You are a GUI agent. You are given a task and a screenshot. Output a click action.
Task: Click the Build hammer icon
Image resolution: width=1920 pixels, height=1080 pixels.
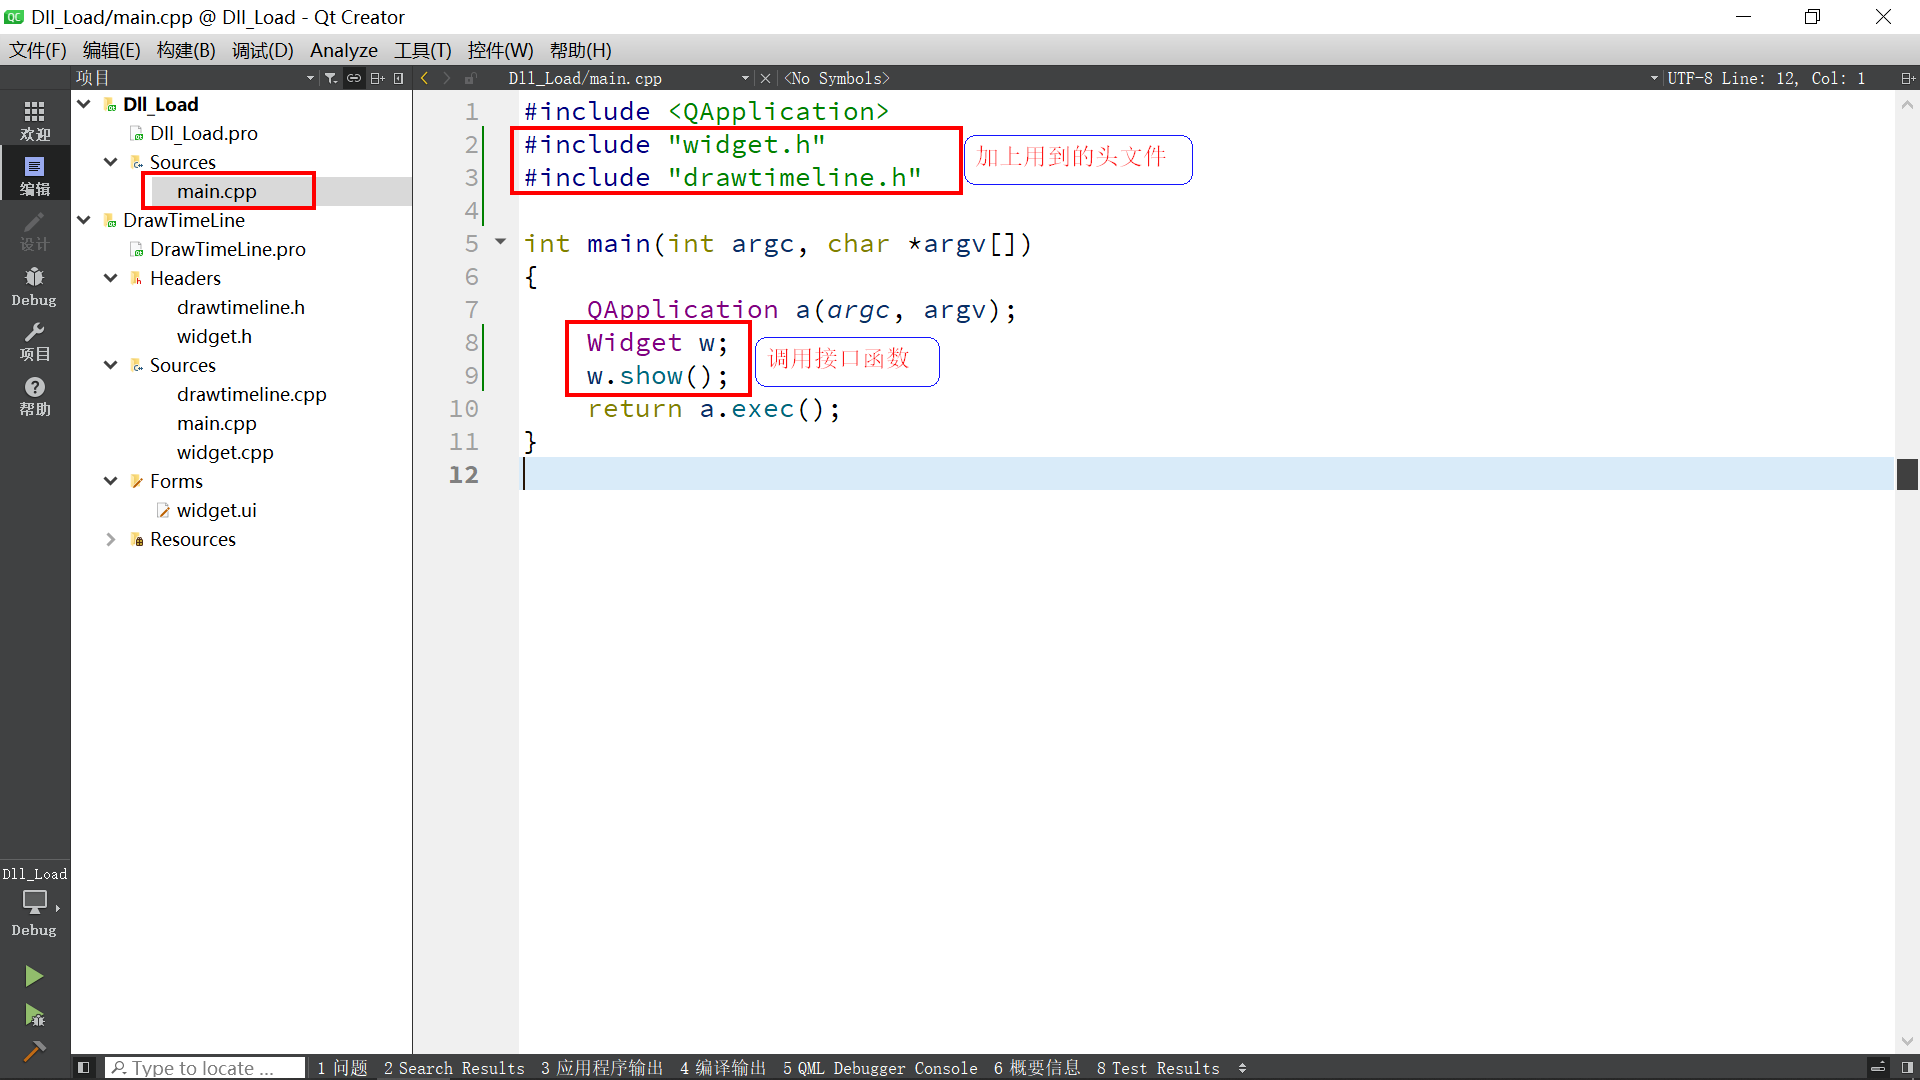pyautogui.click(x=34, y=1051)
